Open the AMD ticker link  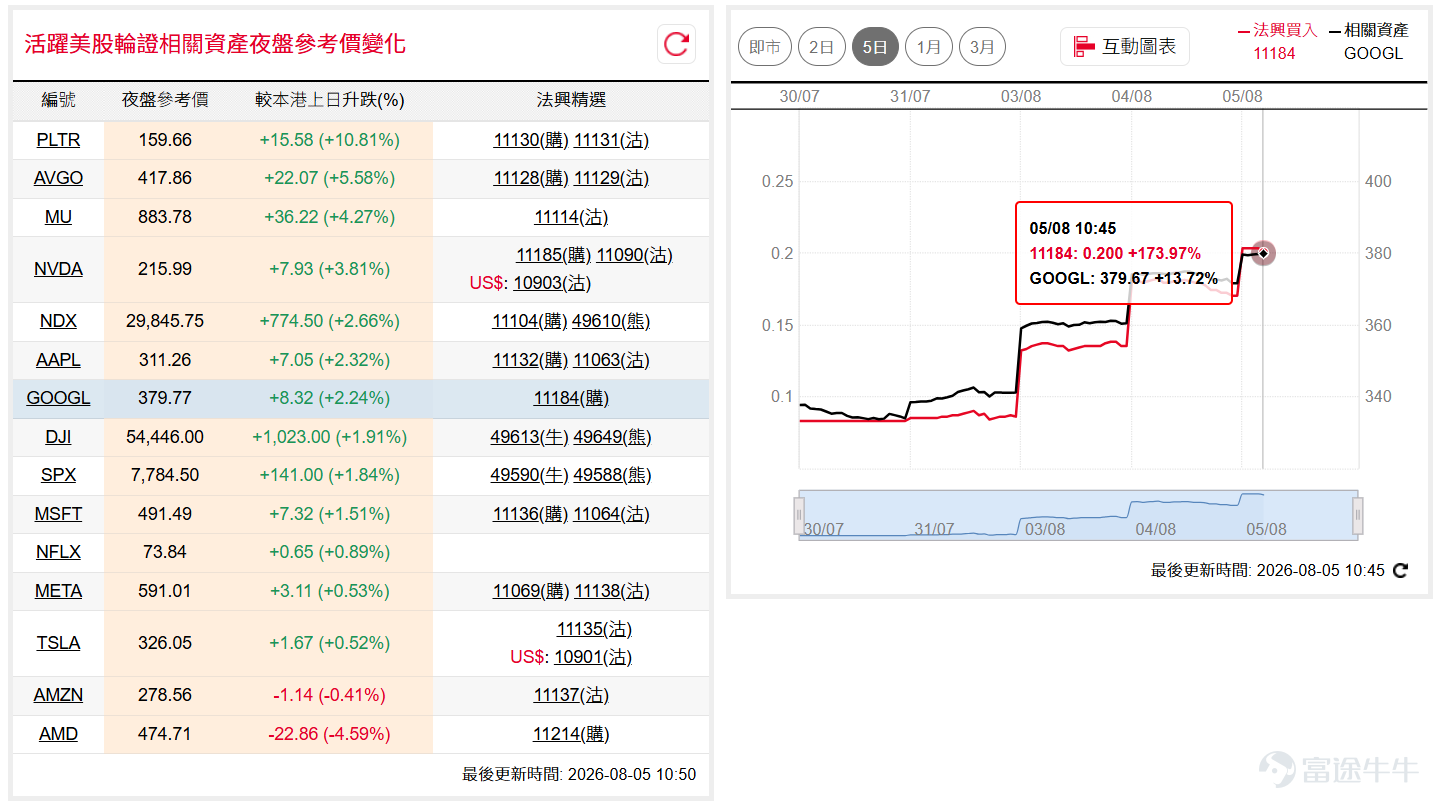[58, 734]
